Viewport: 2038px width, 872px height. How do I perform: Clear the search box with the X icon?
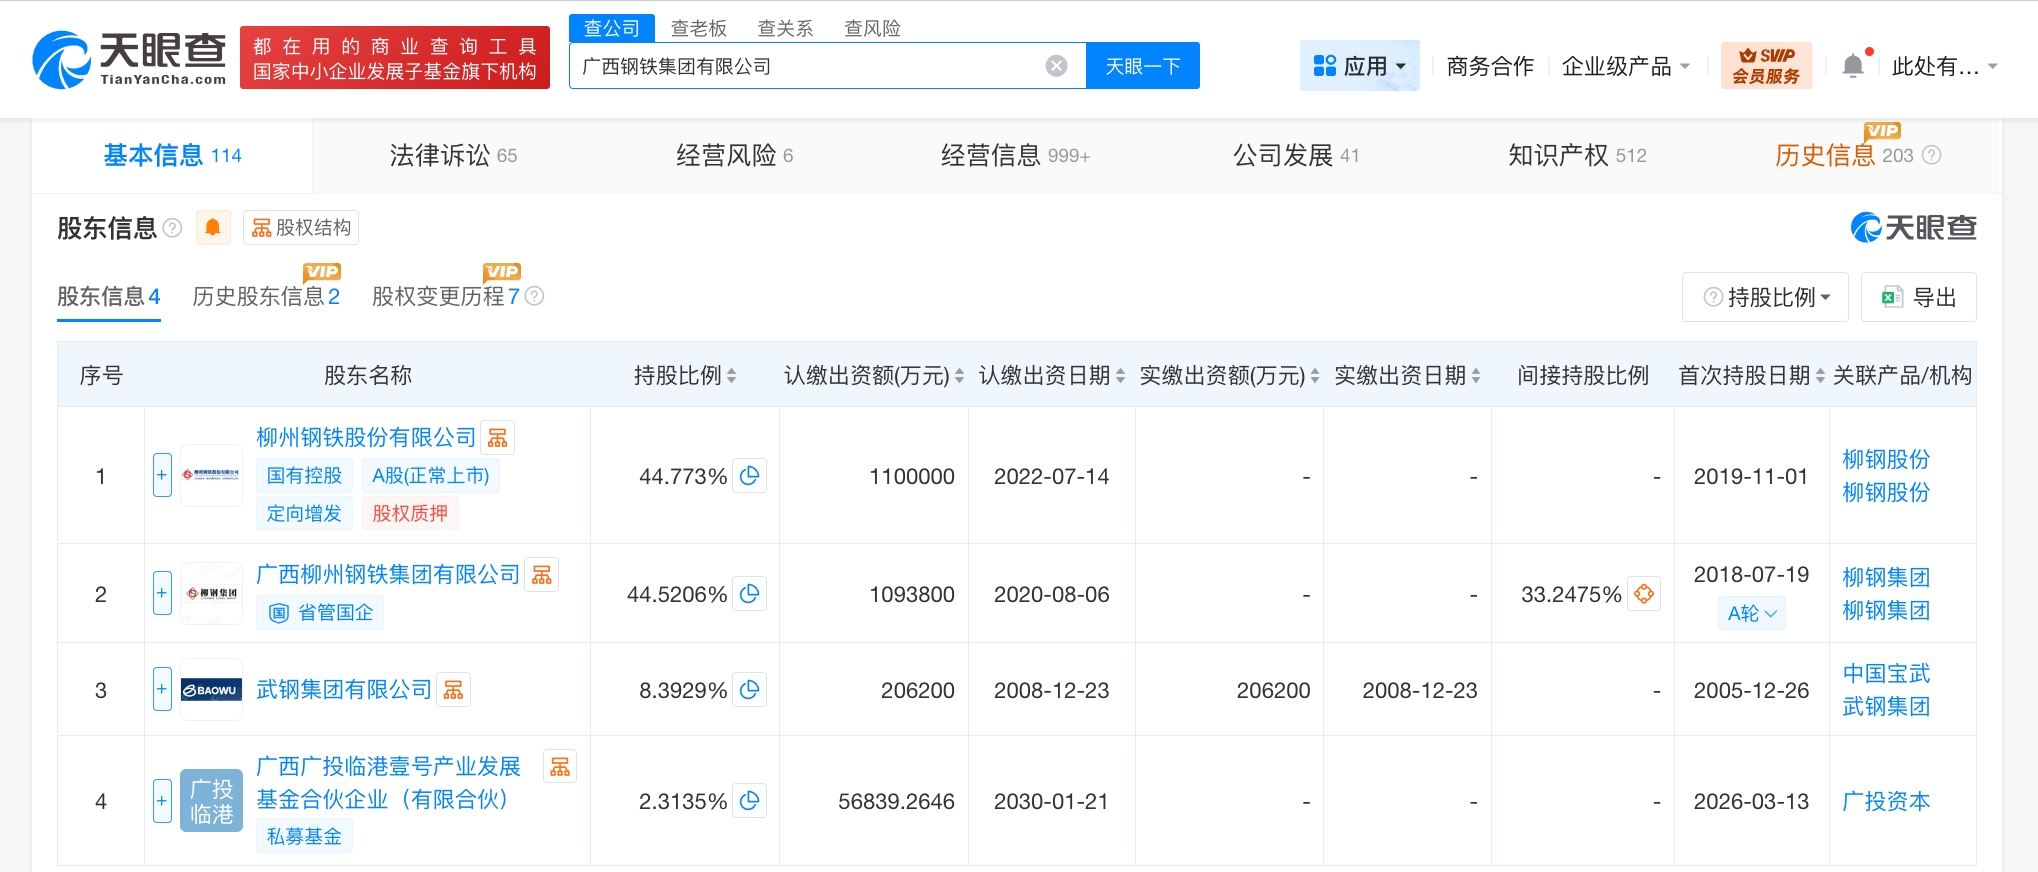click(1056, 66)
